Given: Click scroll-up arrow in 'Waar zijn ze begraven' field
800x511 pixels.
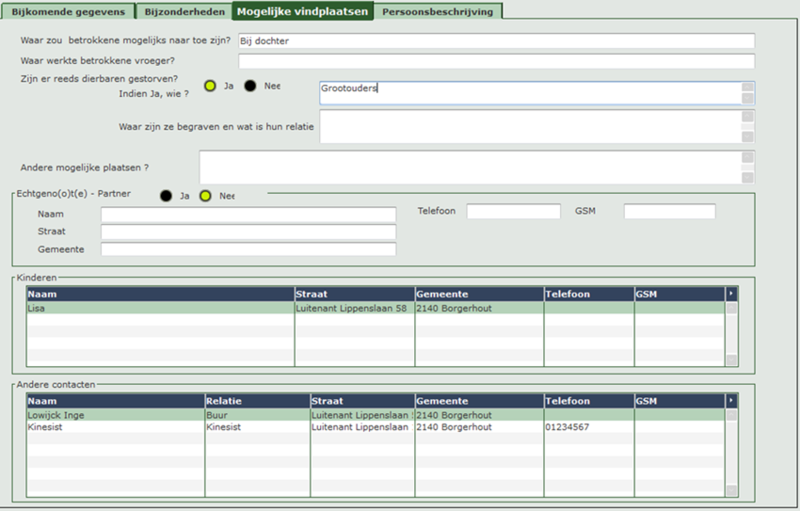Looking at the screenshot, I should point(747,117).
